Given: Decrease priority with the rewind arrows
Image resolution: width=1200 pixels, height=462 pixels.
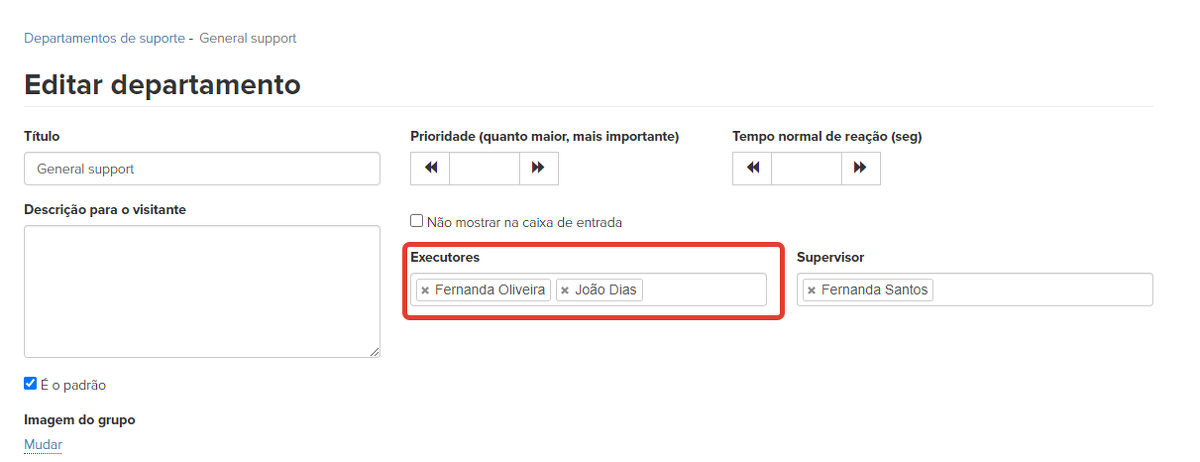Looking at the screenshot, I should tap(430, 168).
